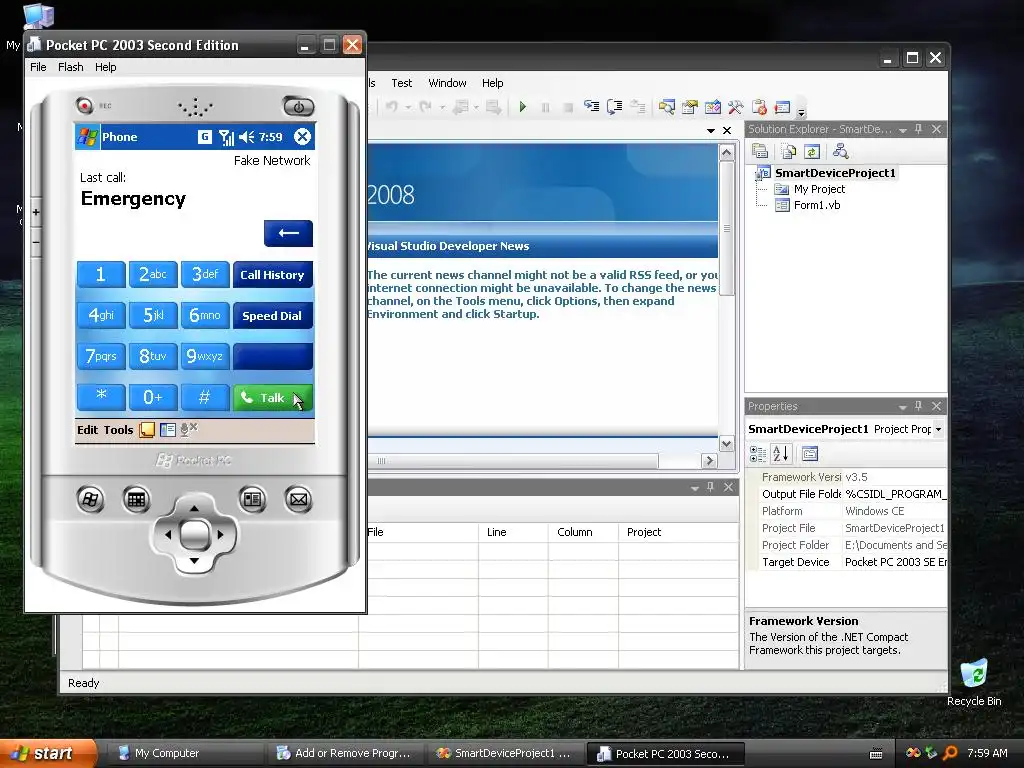Click the Step Over toolbar icon
This screenshot has height=768, width=1024.
tap(615, 106)
